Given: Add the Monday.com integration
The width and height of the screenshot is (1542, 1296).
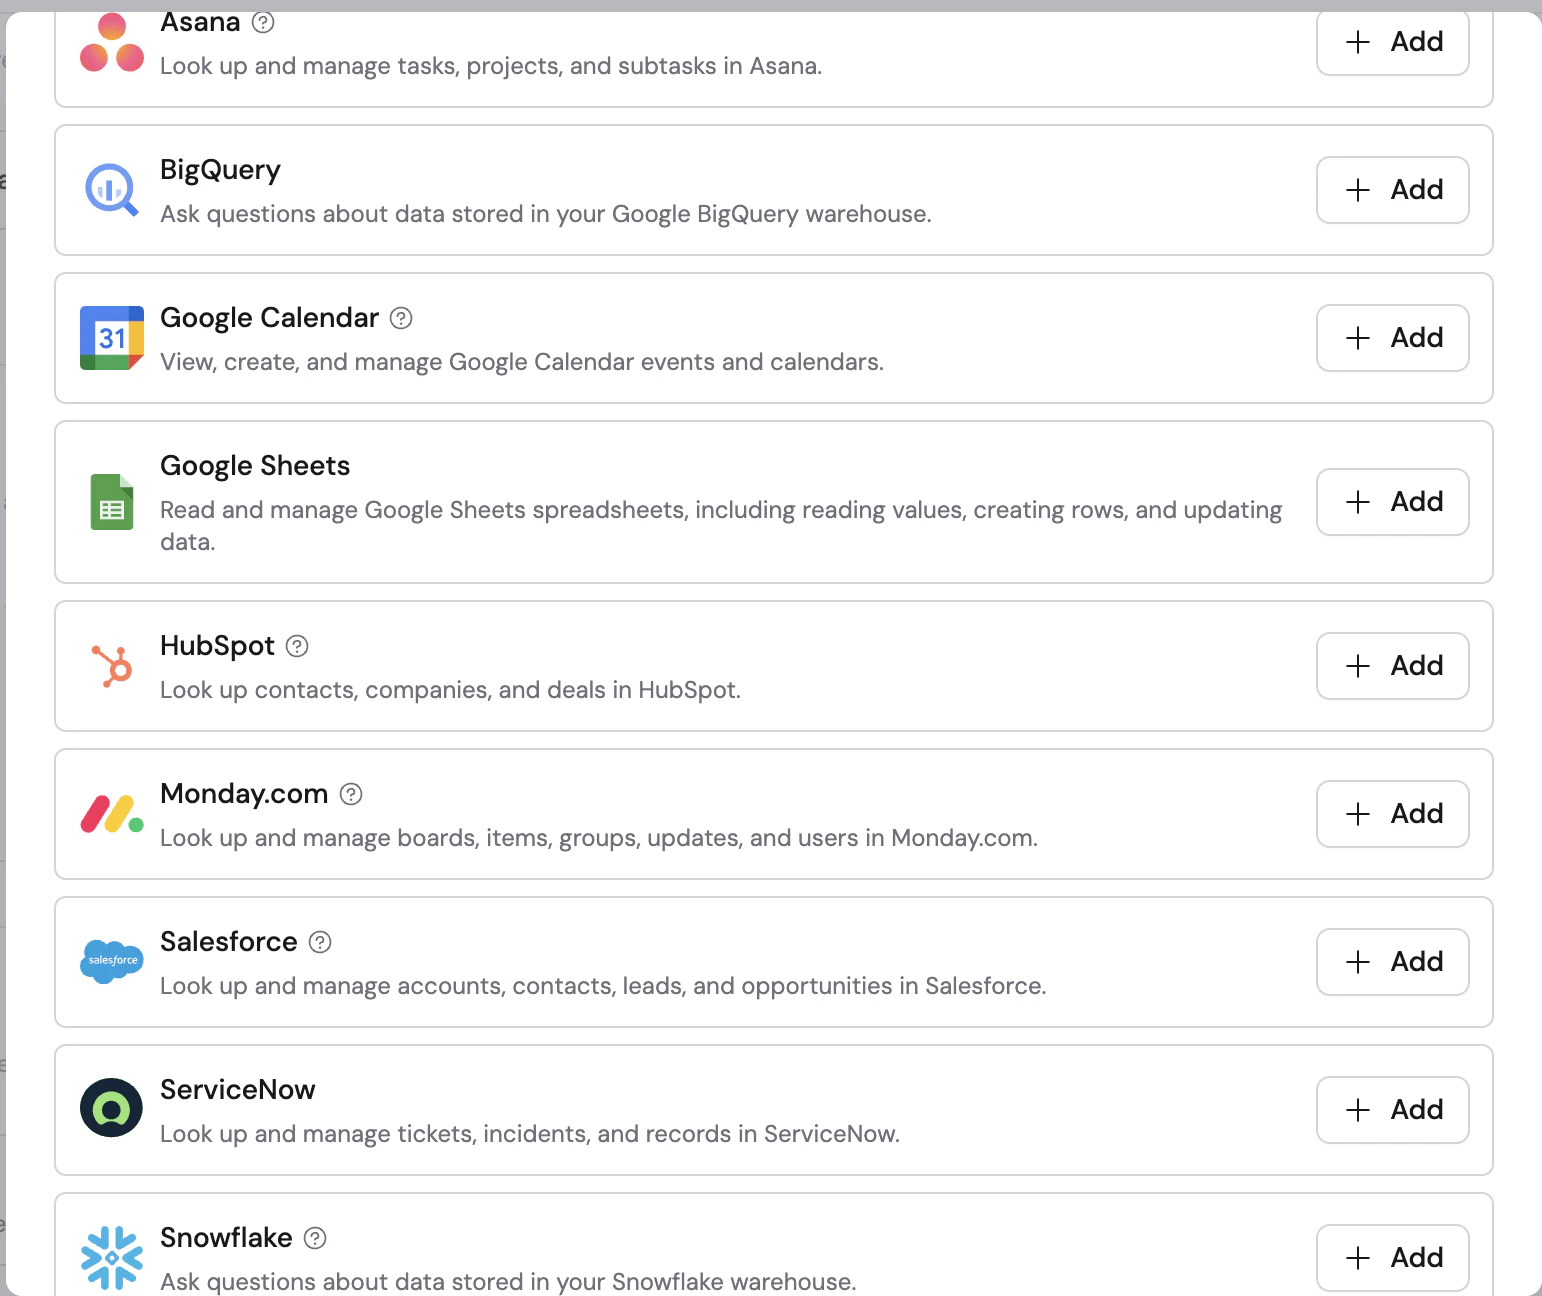Looking at the screenshot, I should point(1393,814).
